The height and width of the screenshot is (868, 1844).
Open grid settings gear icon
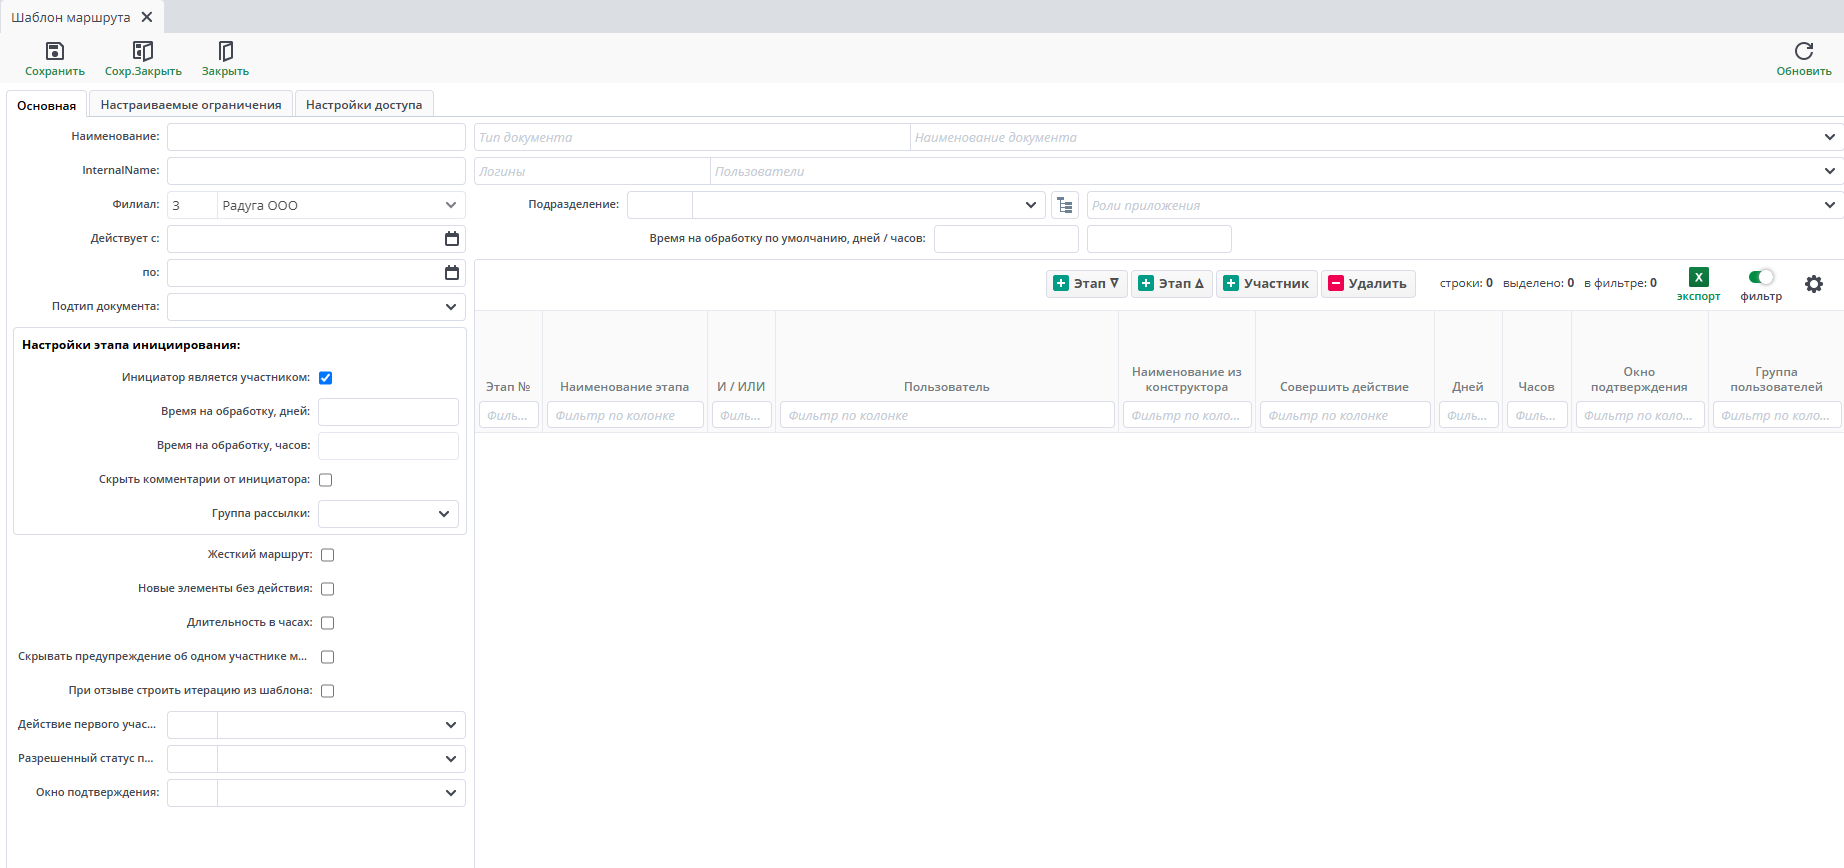(1813, 284)
